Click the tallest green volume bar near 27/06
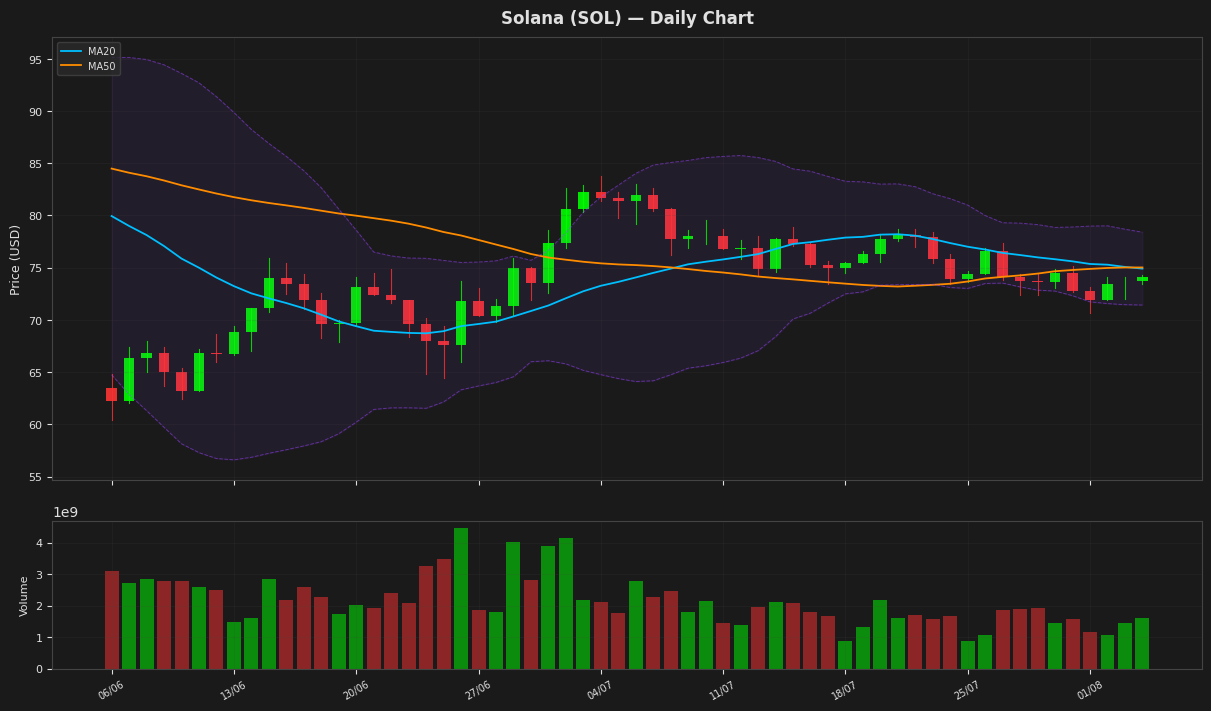Viewport: 1211px width, 711px height. (461, 598)
